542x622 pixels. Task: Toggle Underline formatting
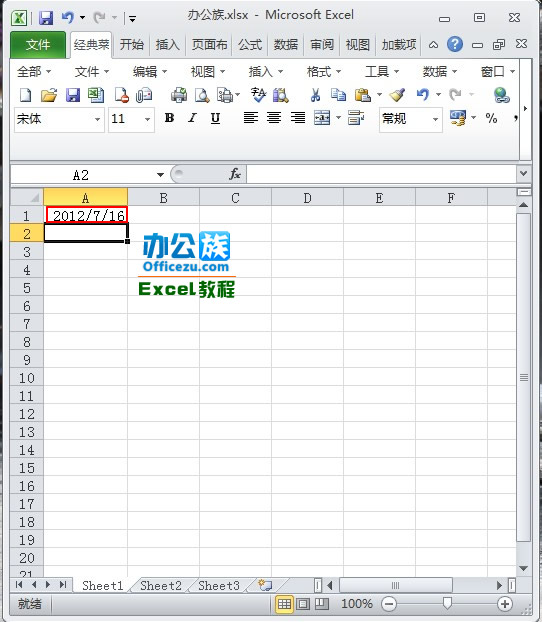tap(215, 118)
